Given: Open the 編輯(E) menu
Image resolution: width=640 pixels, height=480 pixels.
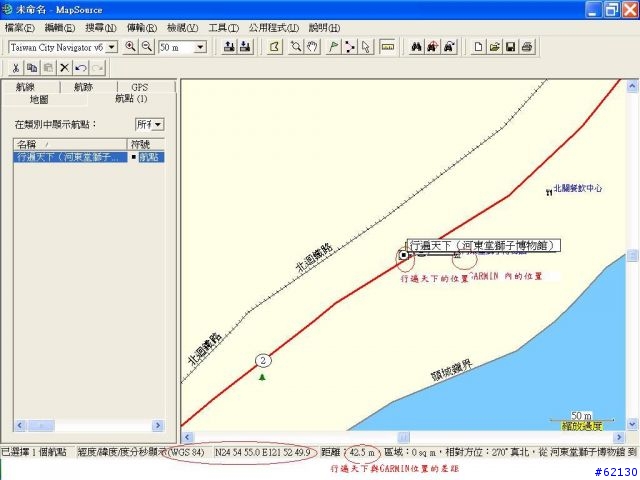Looking at the screenshot, I should coord(60,28).
